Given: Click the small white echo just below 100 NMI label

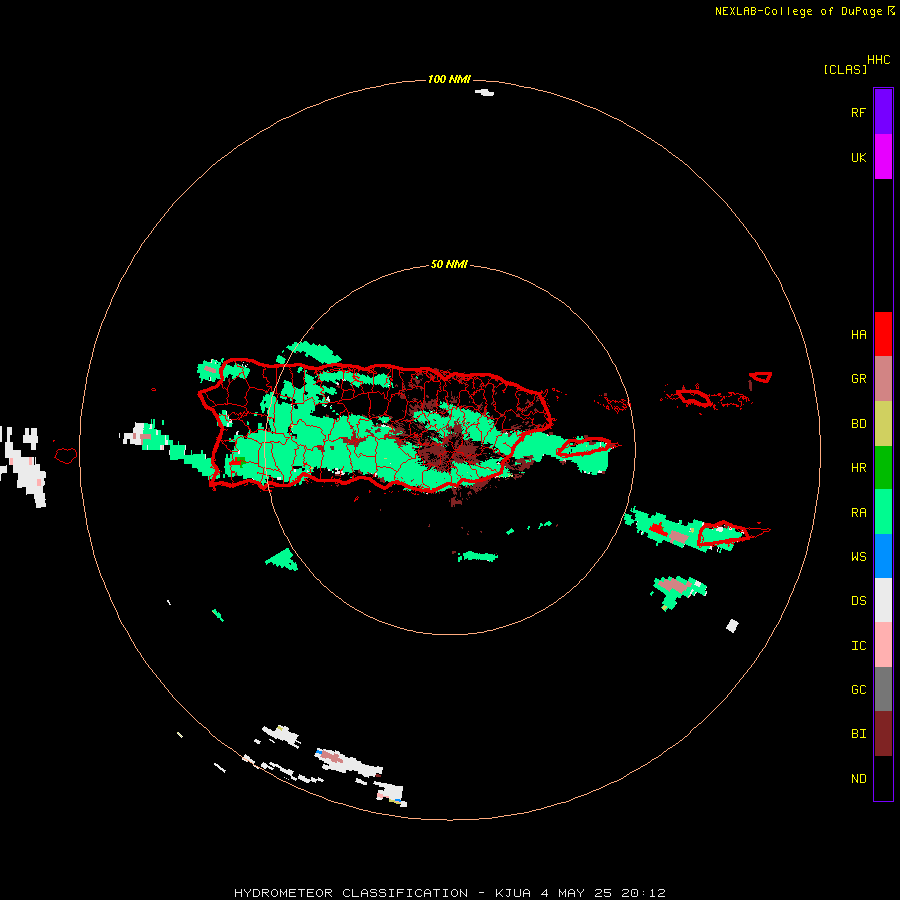Looking at the screenshot, I should click(x=484, y=92).
